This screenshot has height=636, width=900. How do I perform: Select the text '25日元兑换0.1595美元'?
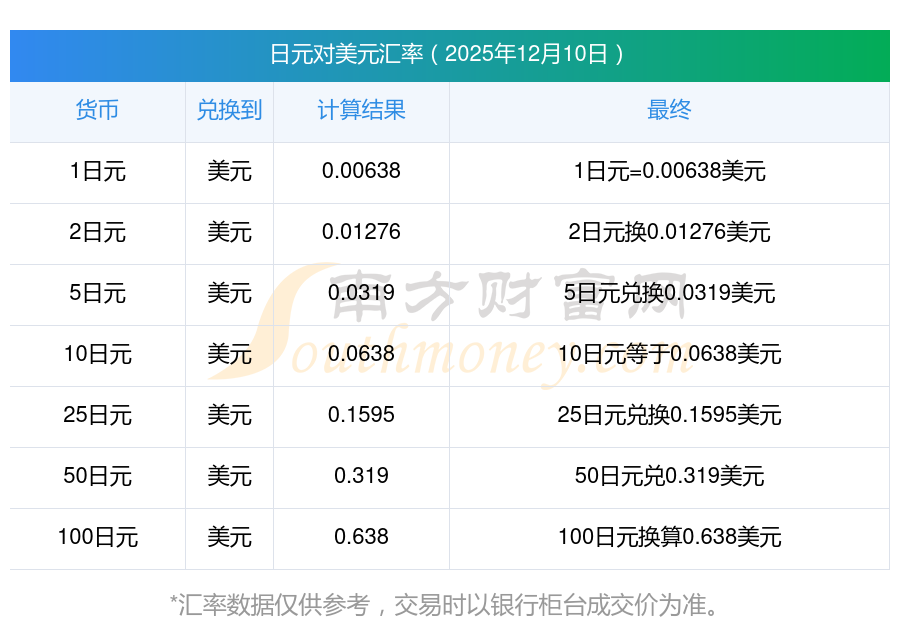click(669, 414)
